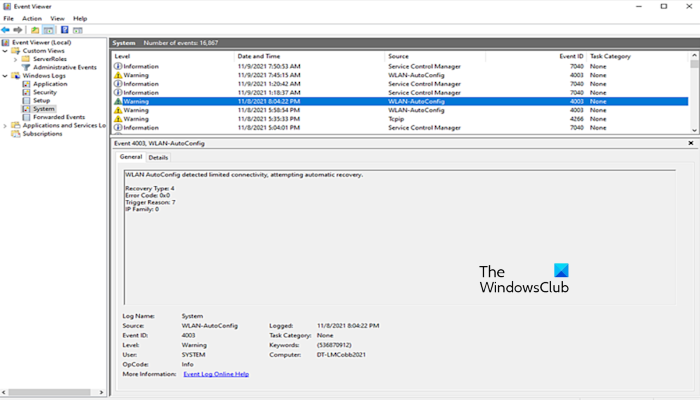This screenshot has height=400, width=700.
Task: Sort events by Event ID column
Action: (571, 56)
